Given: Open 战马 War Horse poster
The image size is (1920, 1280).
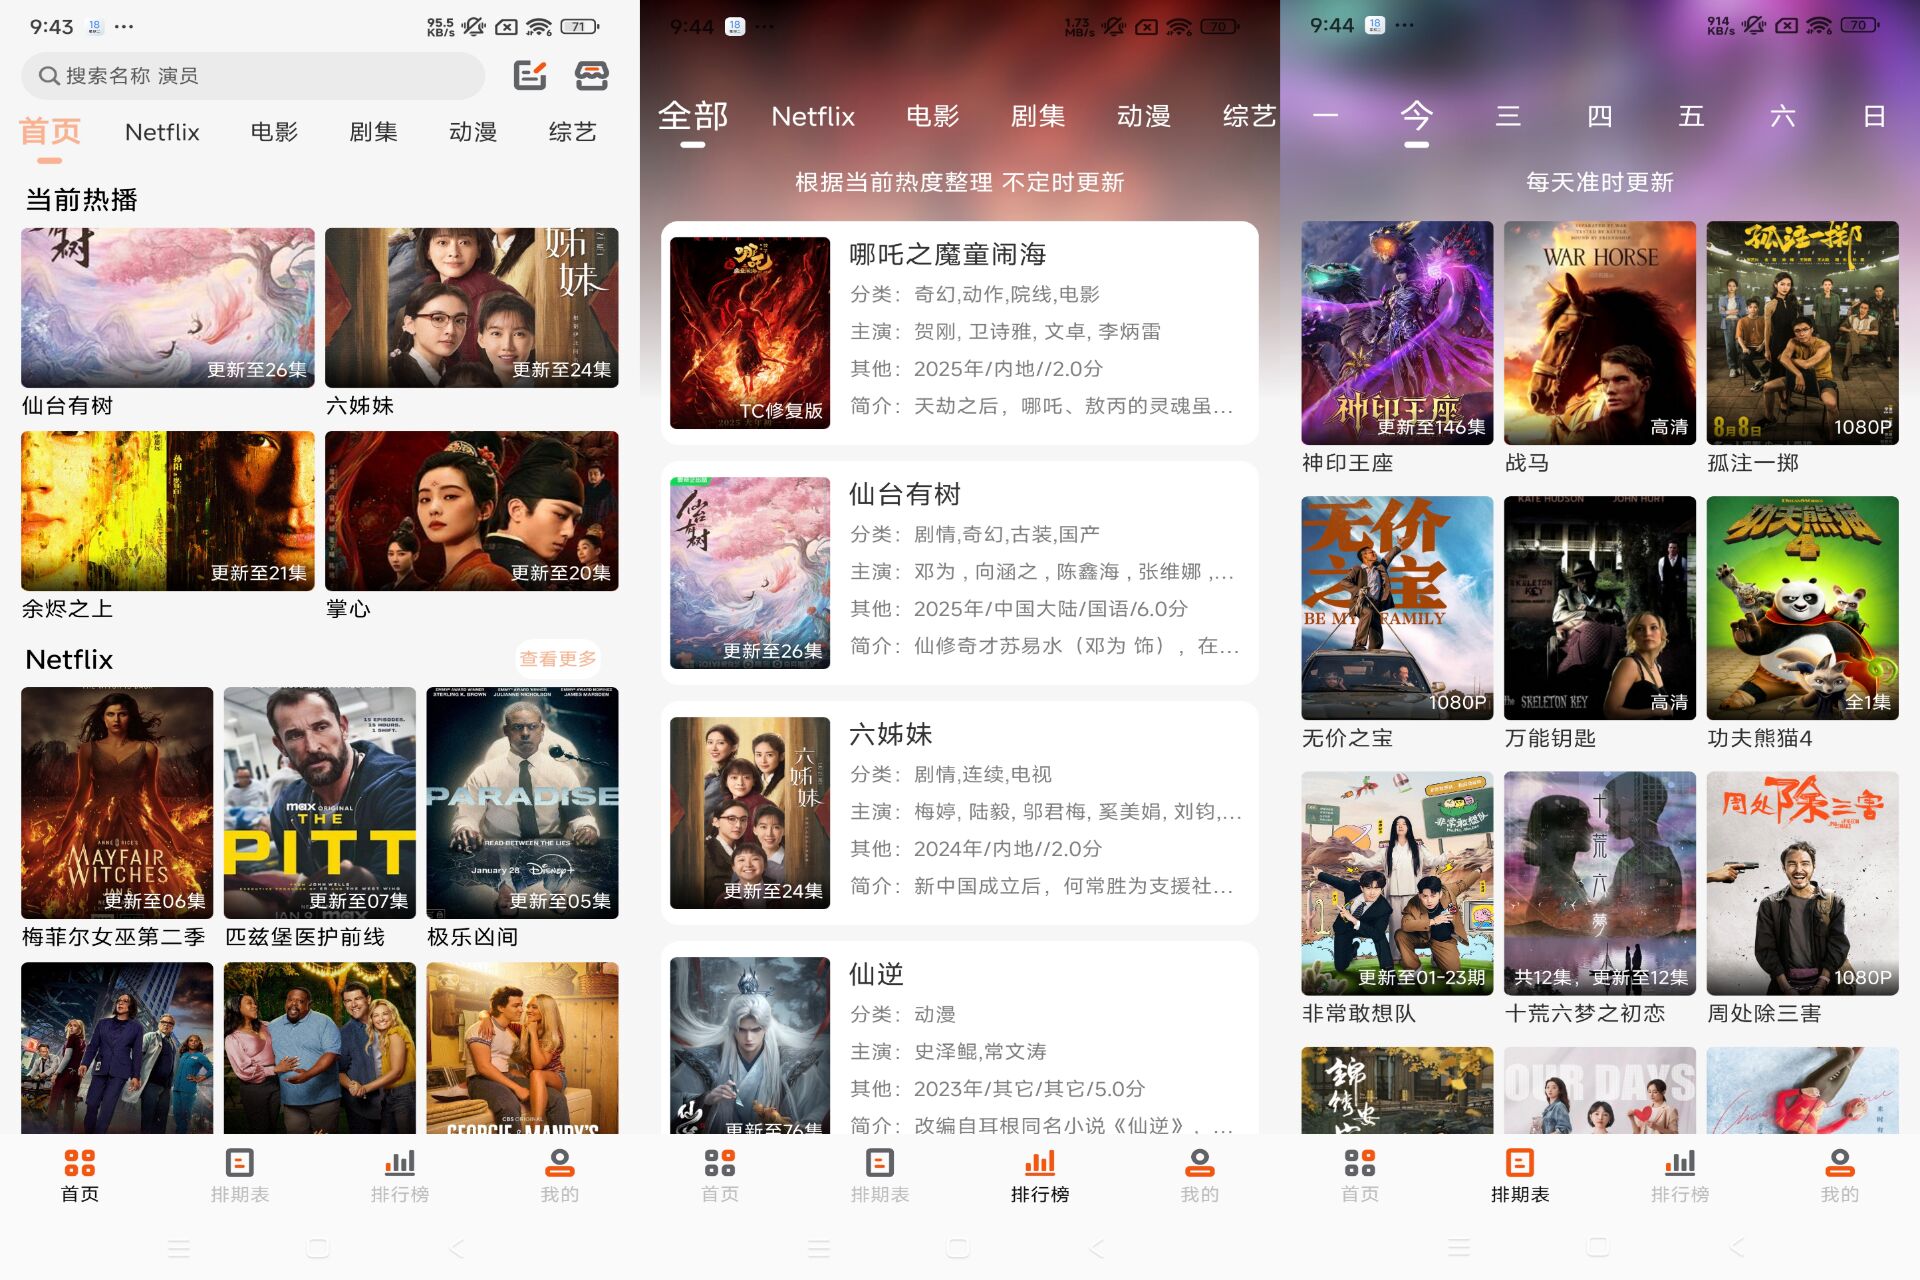Looking at the screenshot, I should (1599, 333).
